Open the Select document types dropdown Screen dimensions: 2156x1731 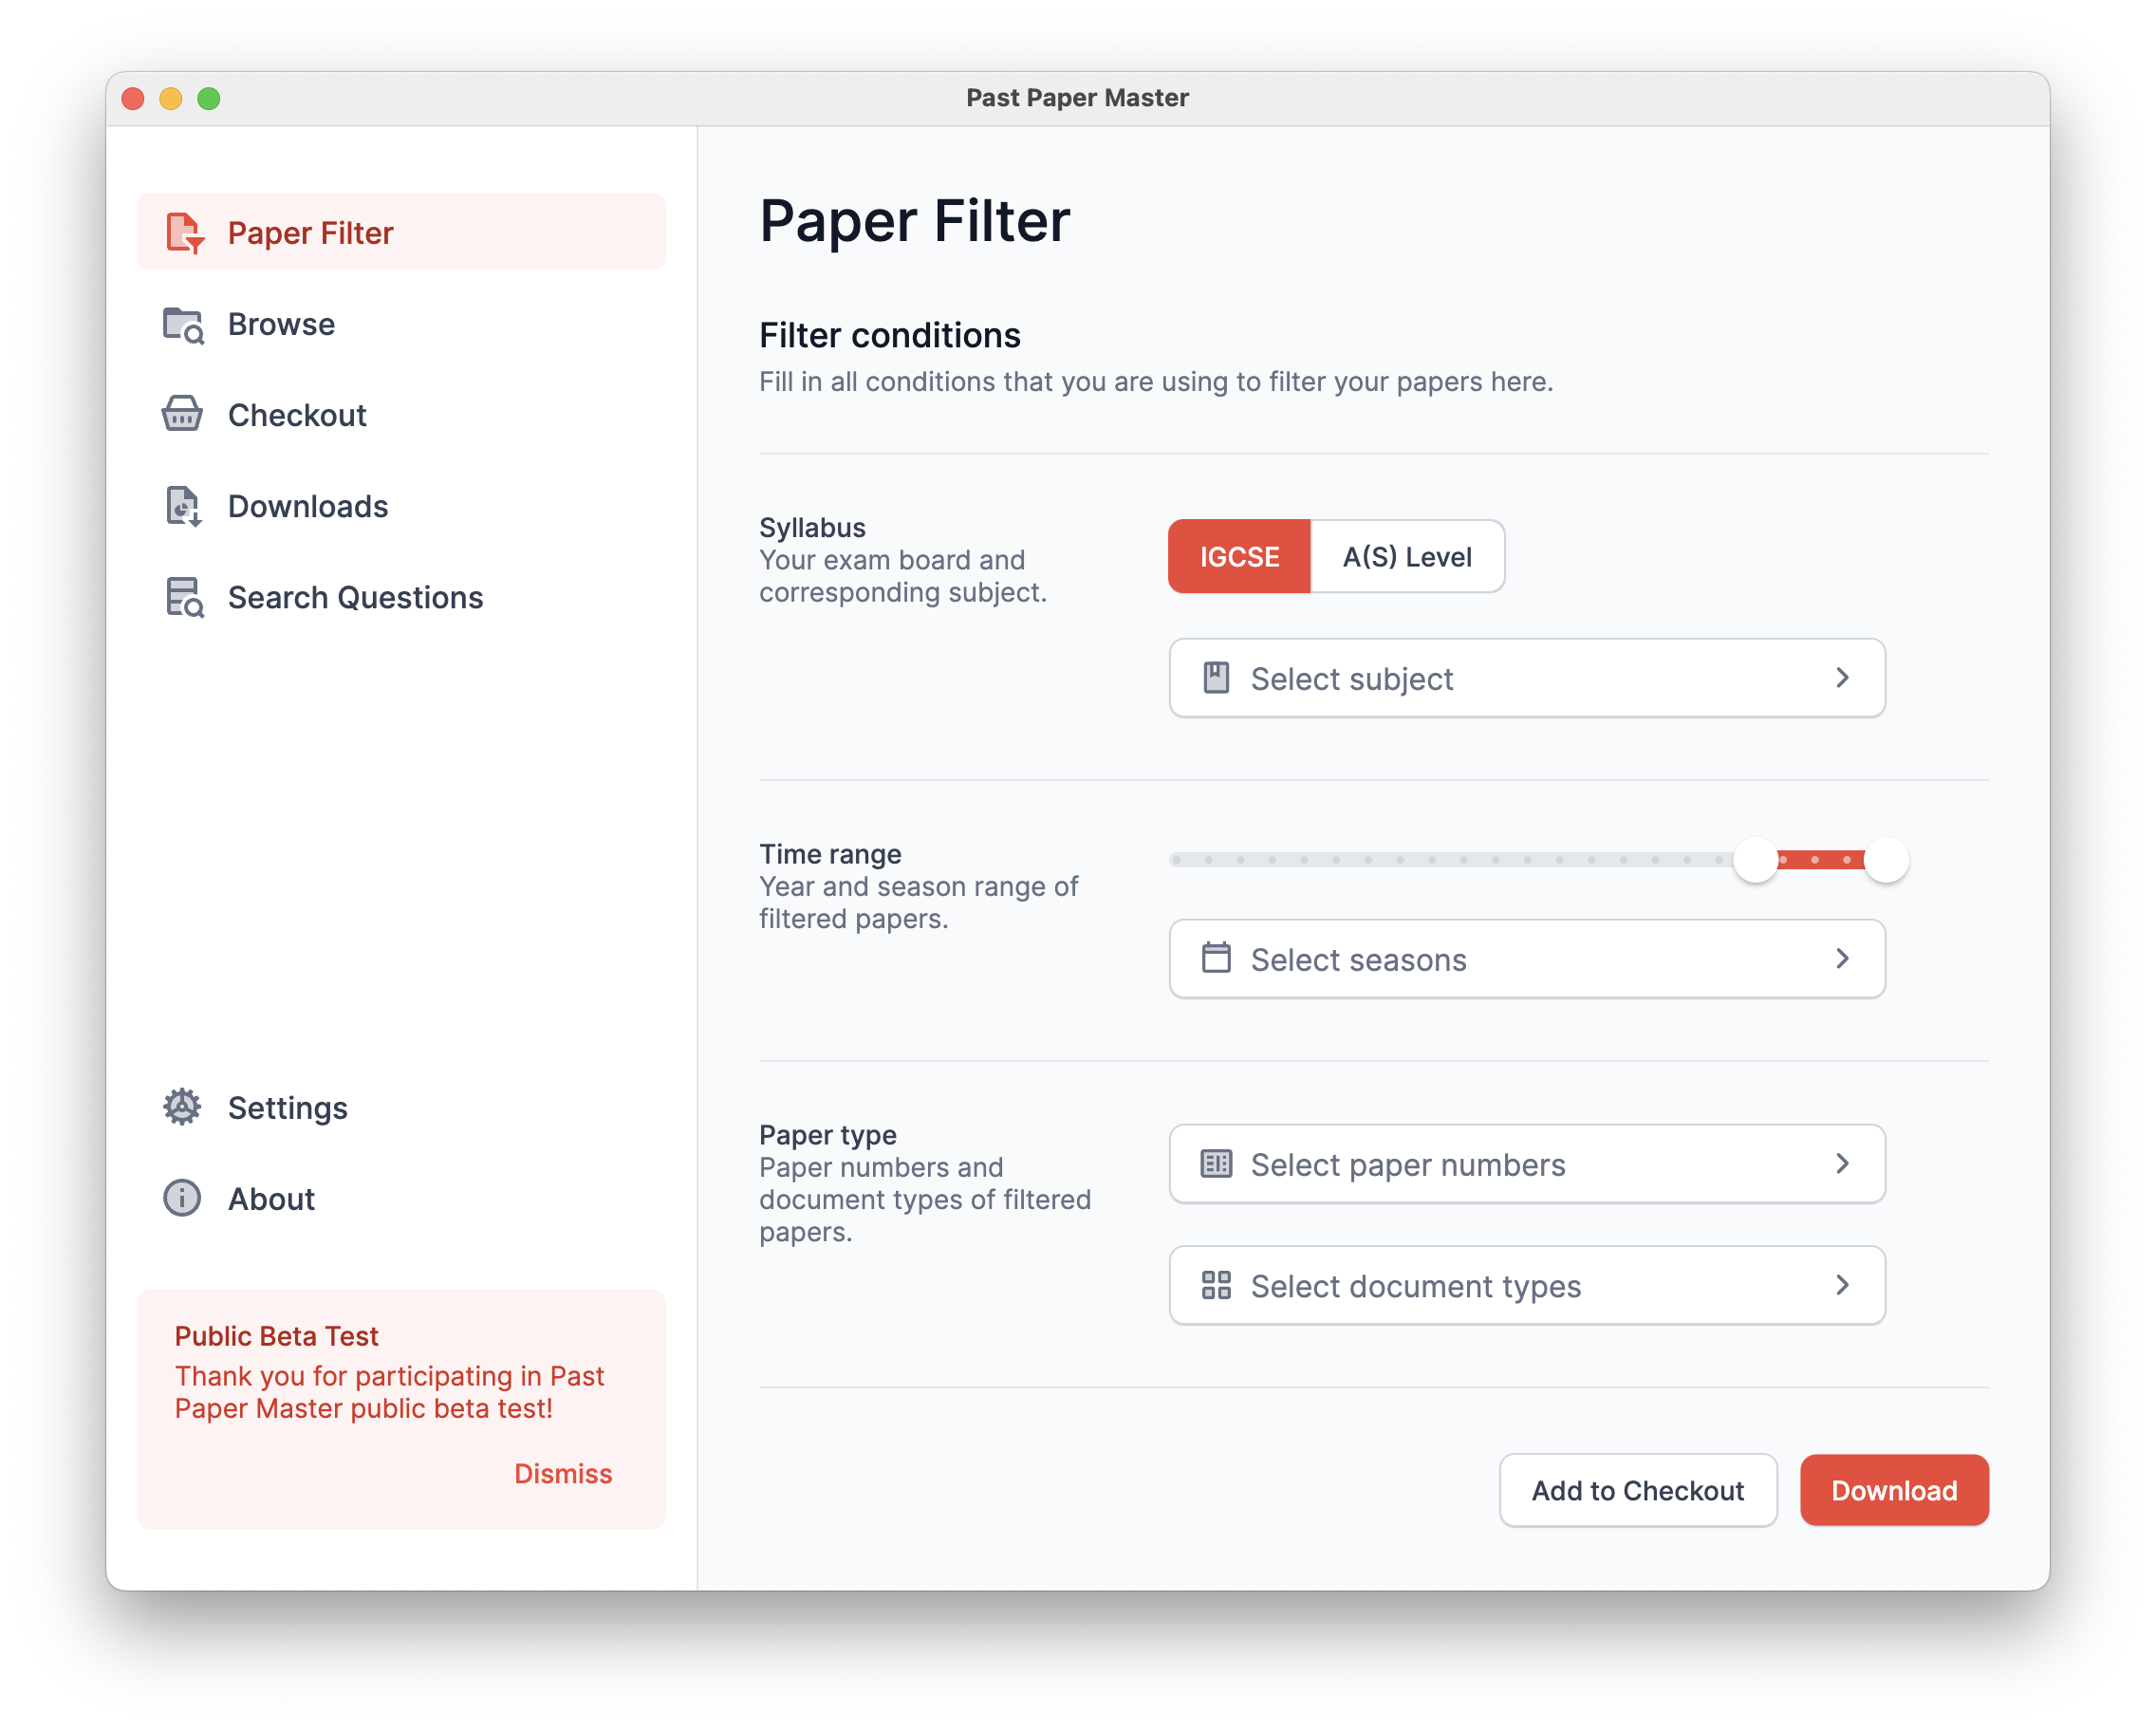[1526, 1284]
